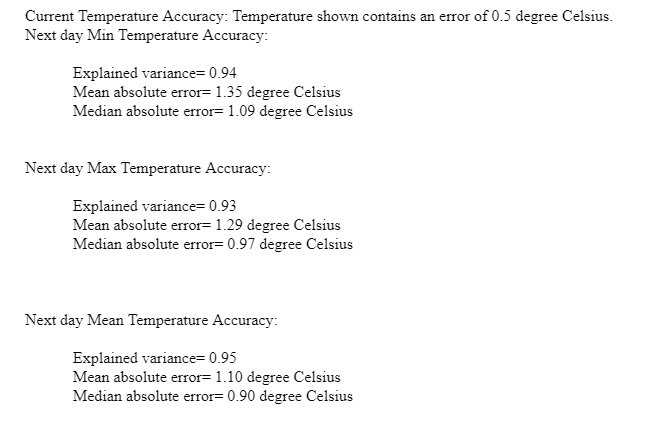Click Median absolute error= 1.09 line
Screen dimensions: 652x433
pyautogui.click(x=213, y=111)
